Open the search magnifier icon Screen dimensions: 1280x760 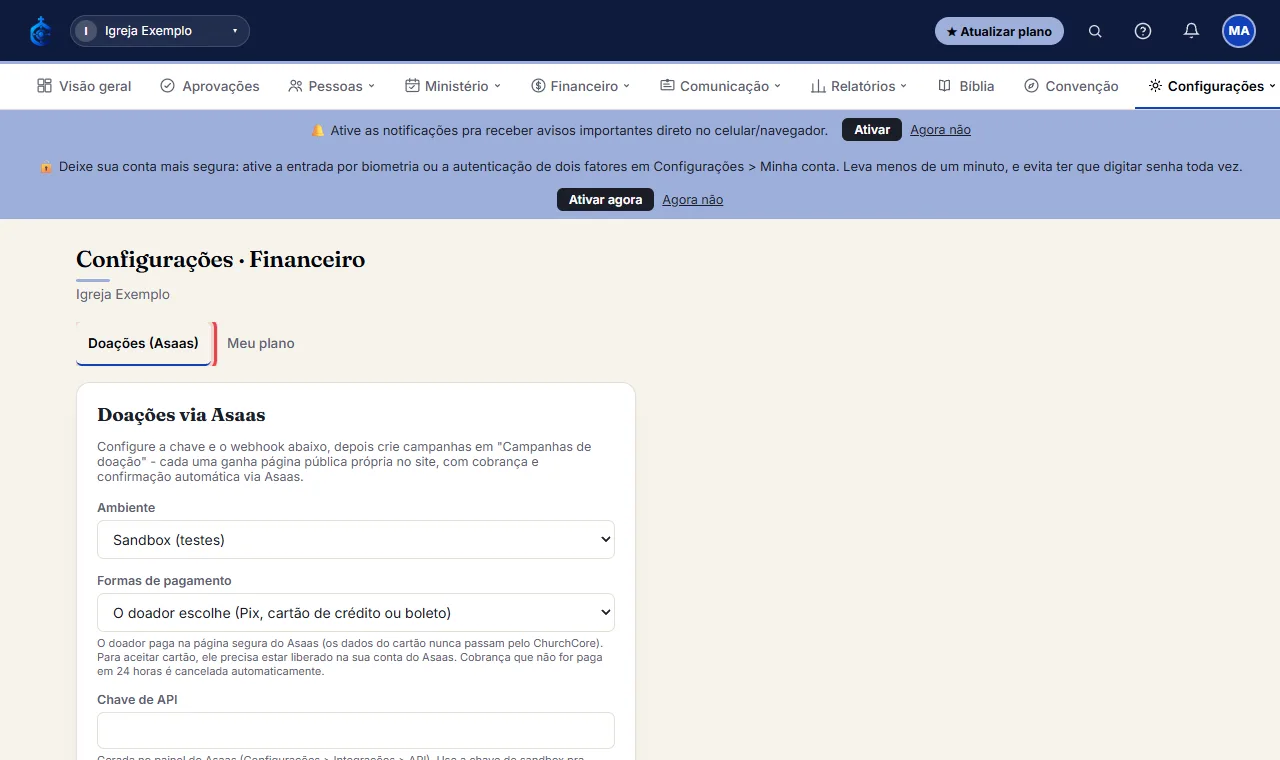1095,31
